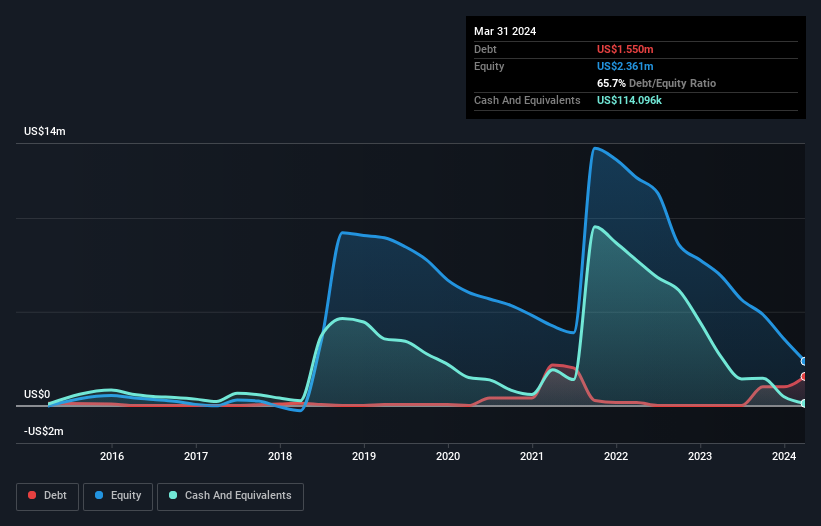Click the Debt label in tooltip

click(x=485, y=49)
